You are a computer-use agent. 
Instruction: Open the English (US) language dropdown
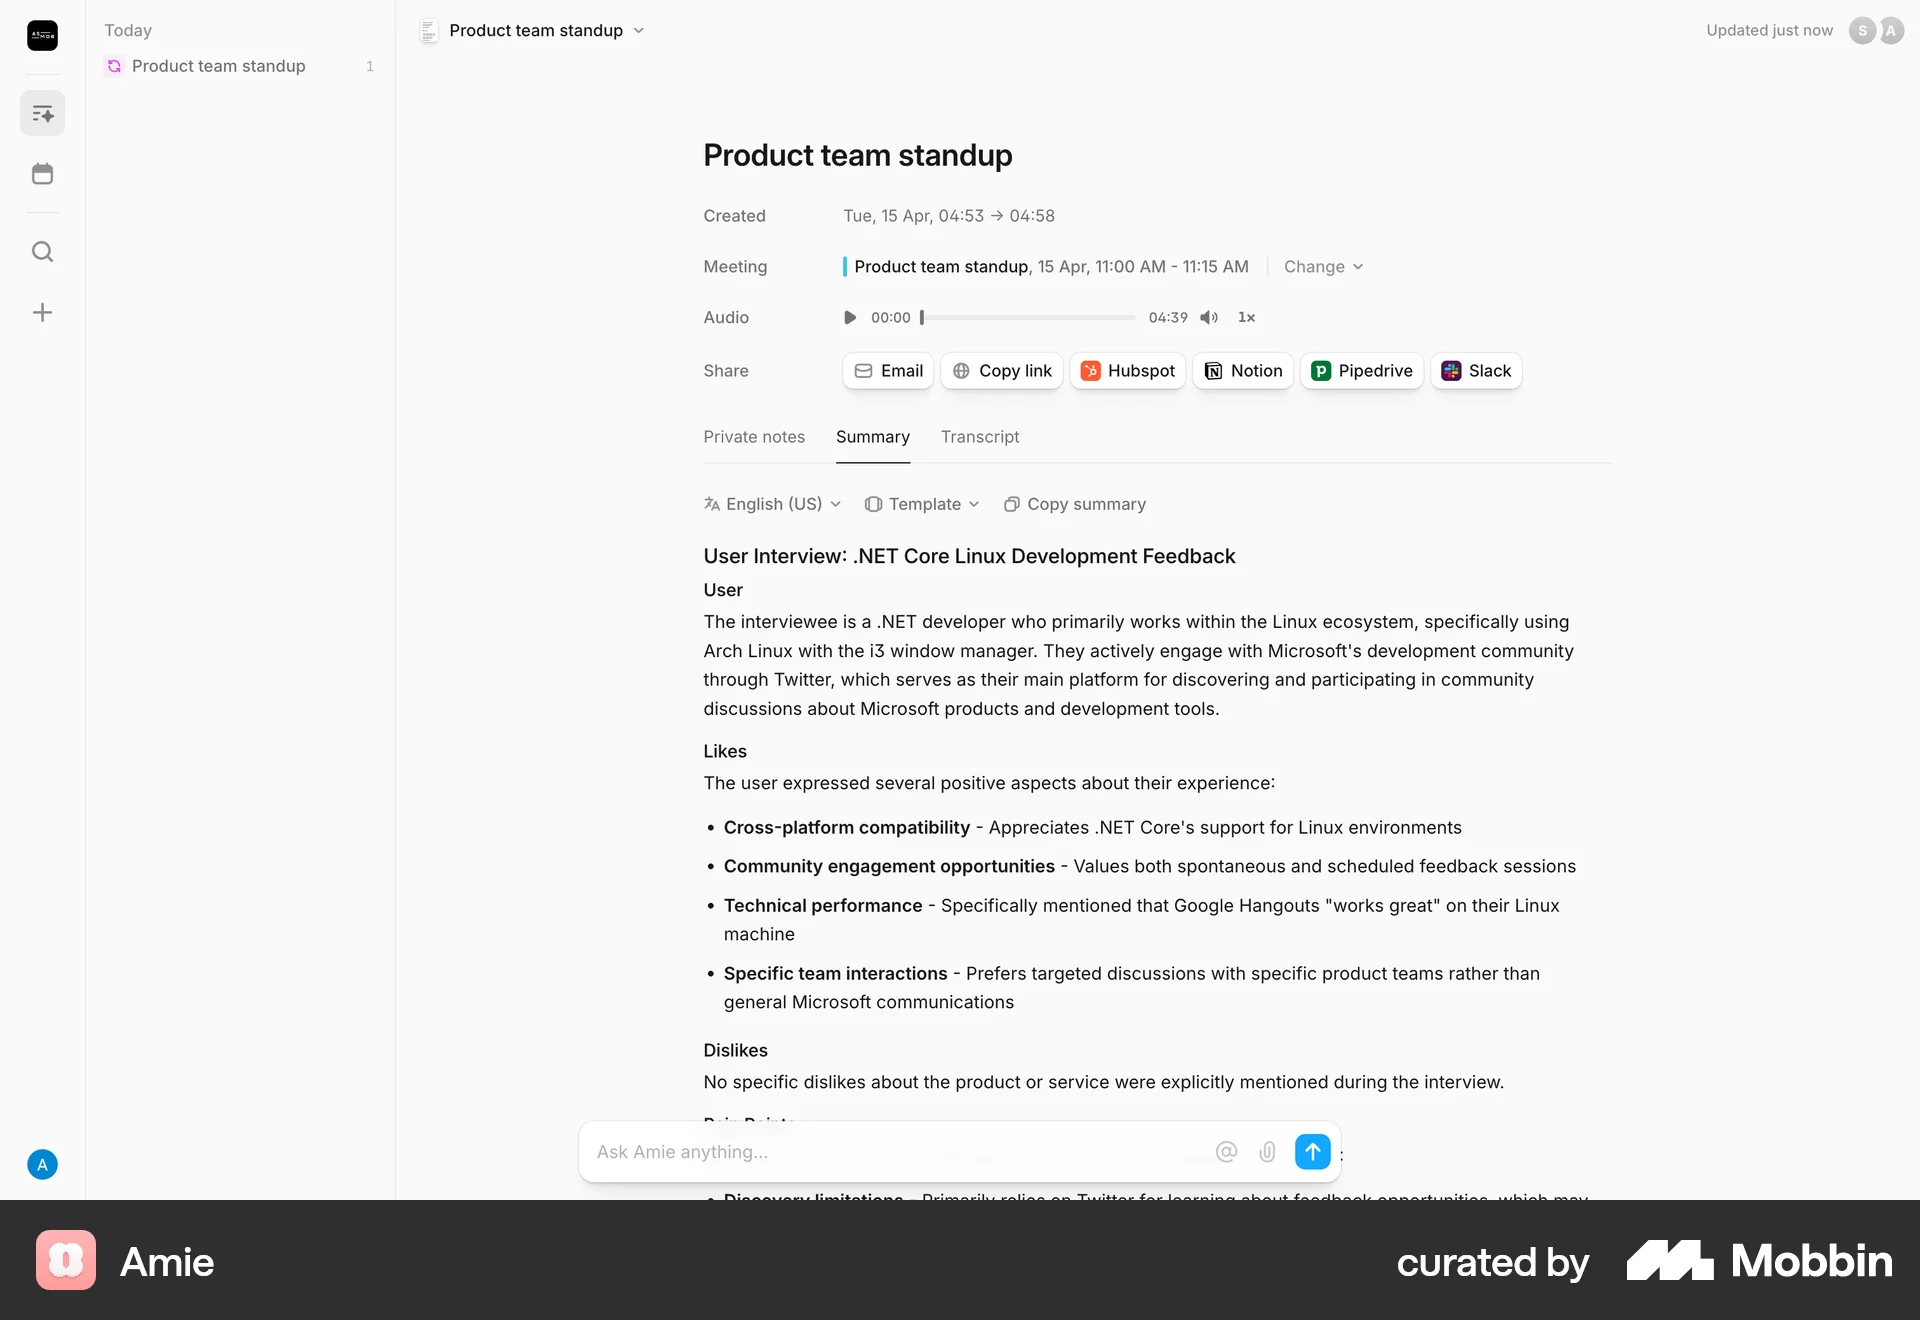coord(772,505)
